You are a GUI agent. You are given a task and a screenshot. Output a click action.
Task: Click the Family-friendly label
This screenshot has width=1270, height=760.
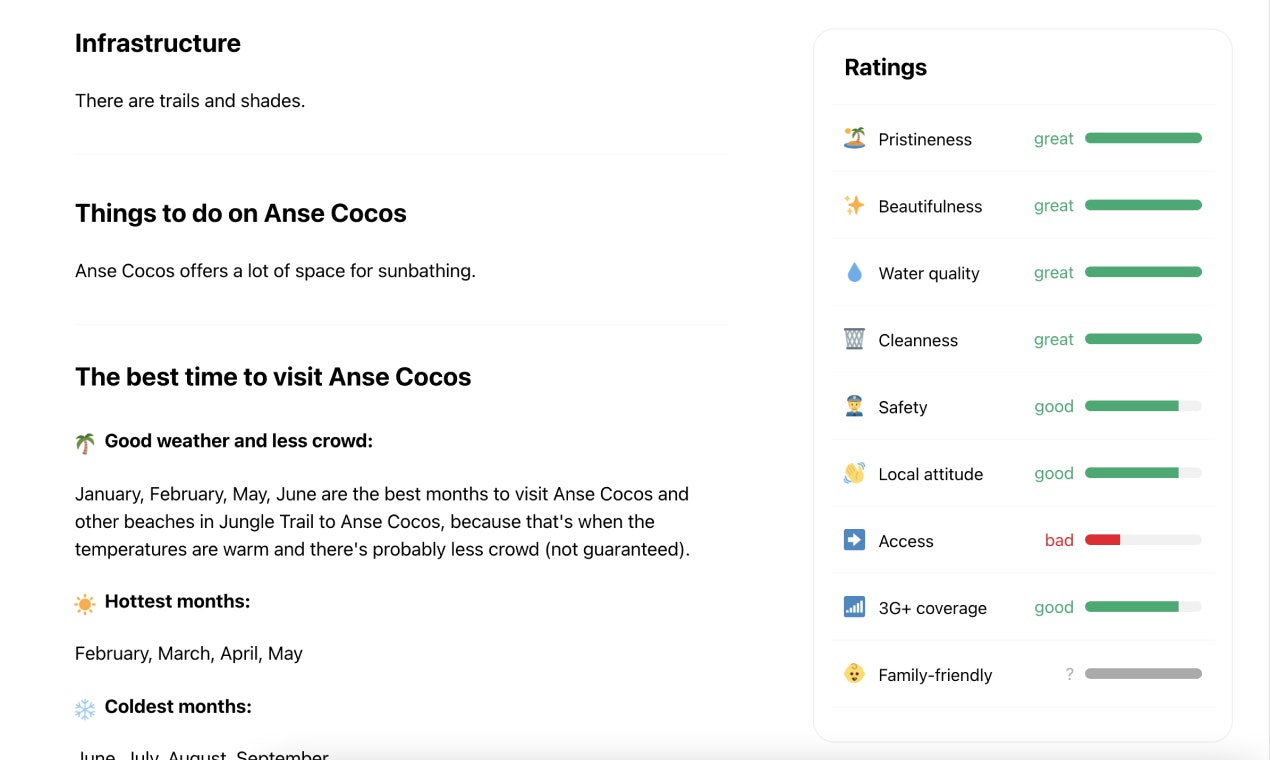click(x=935, y=675)
